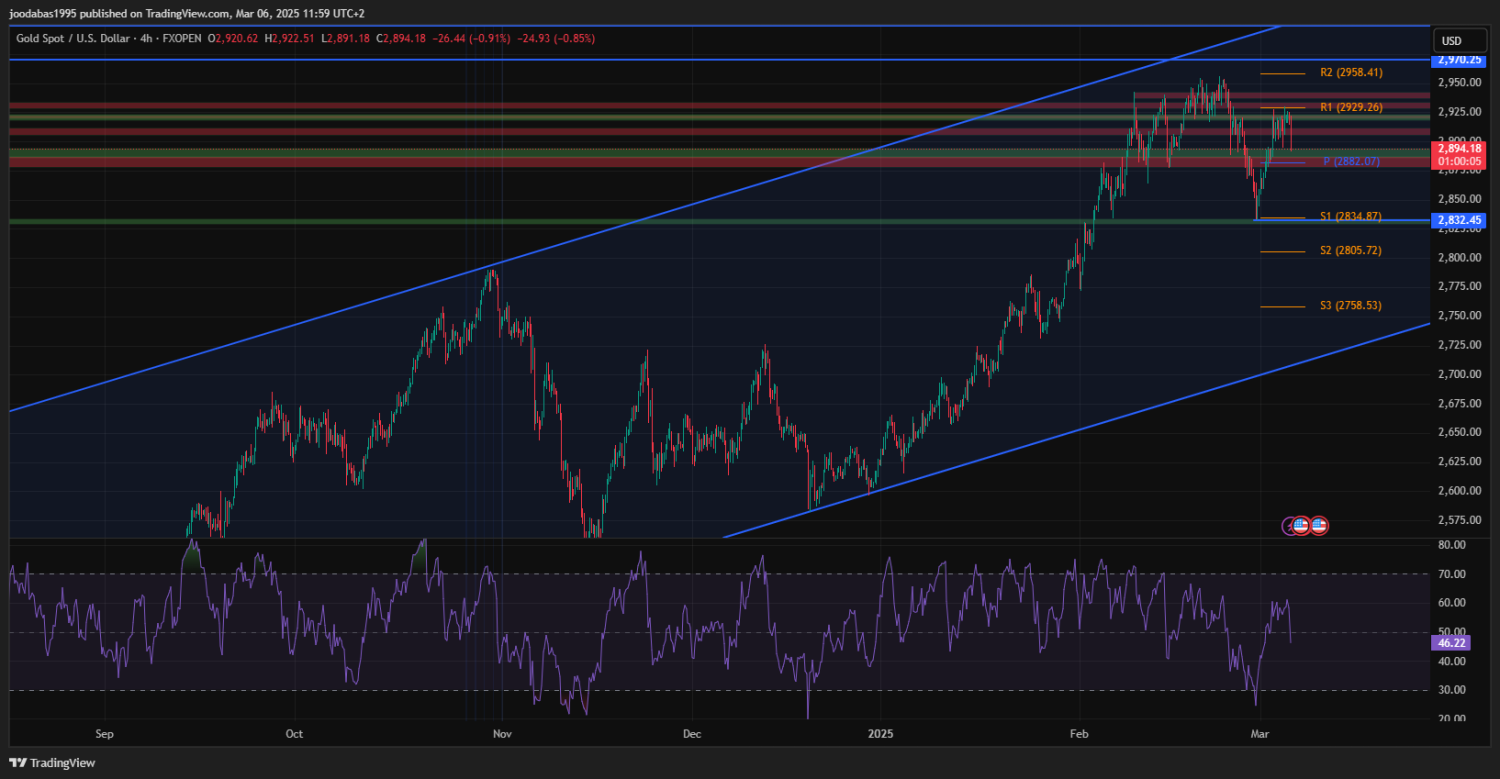The width and height of the screenshot is (1500, 779).
Task: Open the rightmost US flag economic event
Action: (x=1319, y=525)
